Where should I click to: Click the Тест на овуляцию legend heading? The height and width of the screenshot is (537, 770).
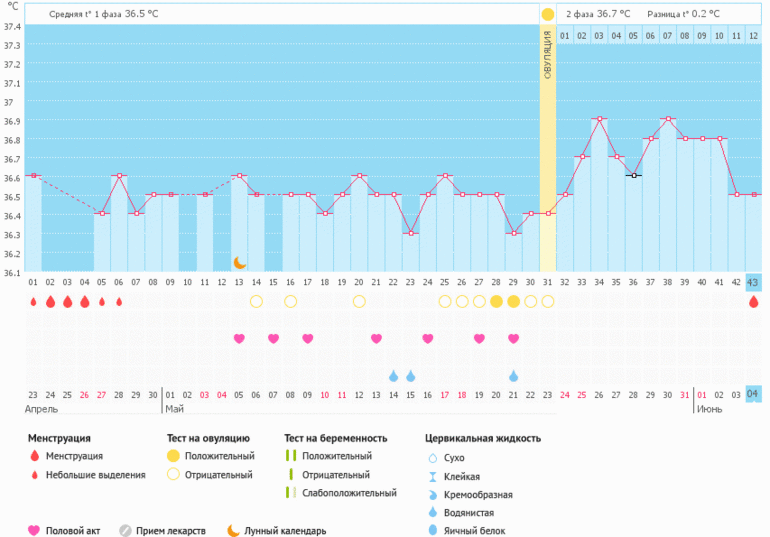pyautogui.click(x=208, y=438)
